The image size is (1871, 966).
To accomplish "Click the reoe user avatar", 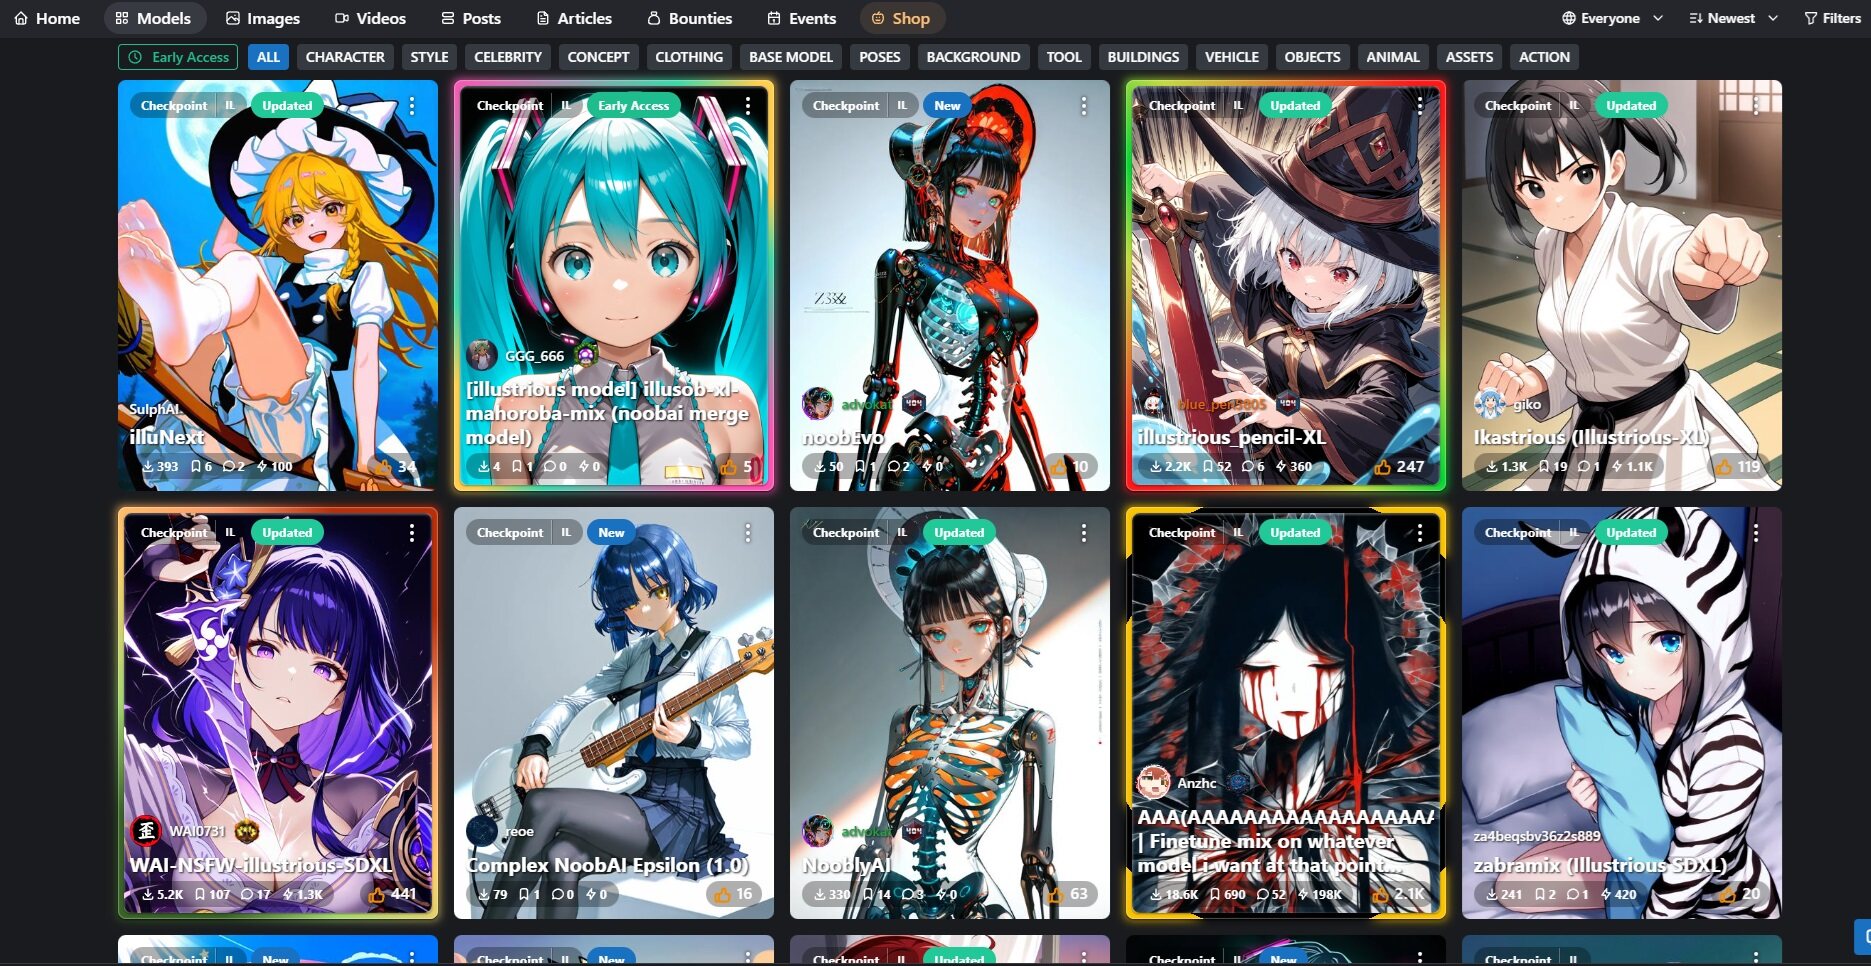I will pos(482,830).
